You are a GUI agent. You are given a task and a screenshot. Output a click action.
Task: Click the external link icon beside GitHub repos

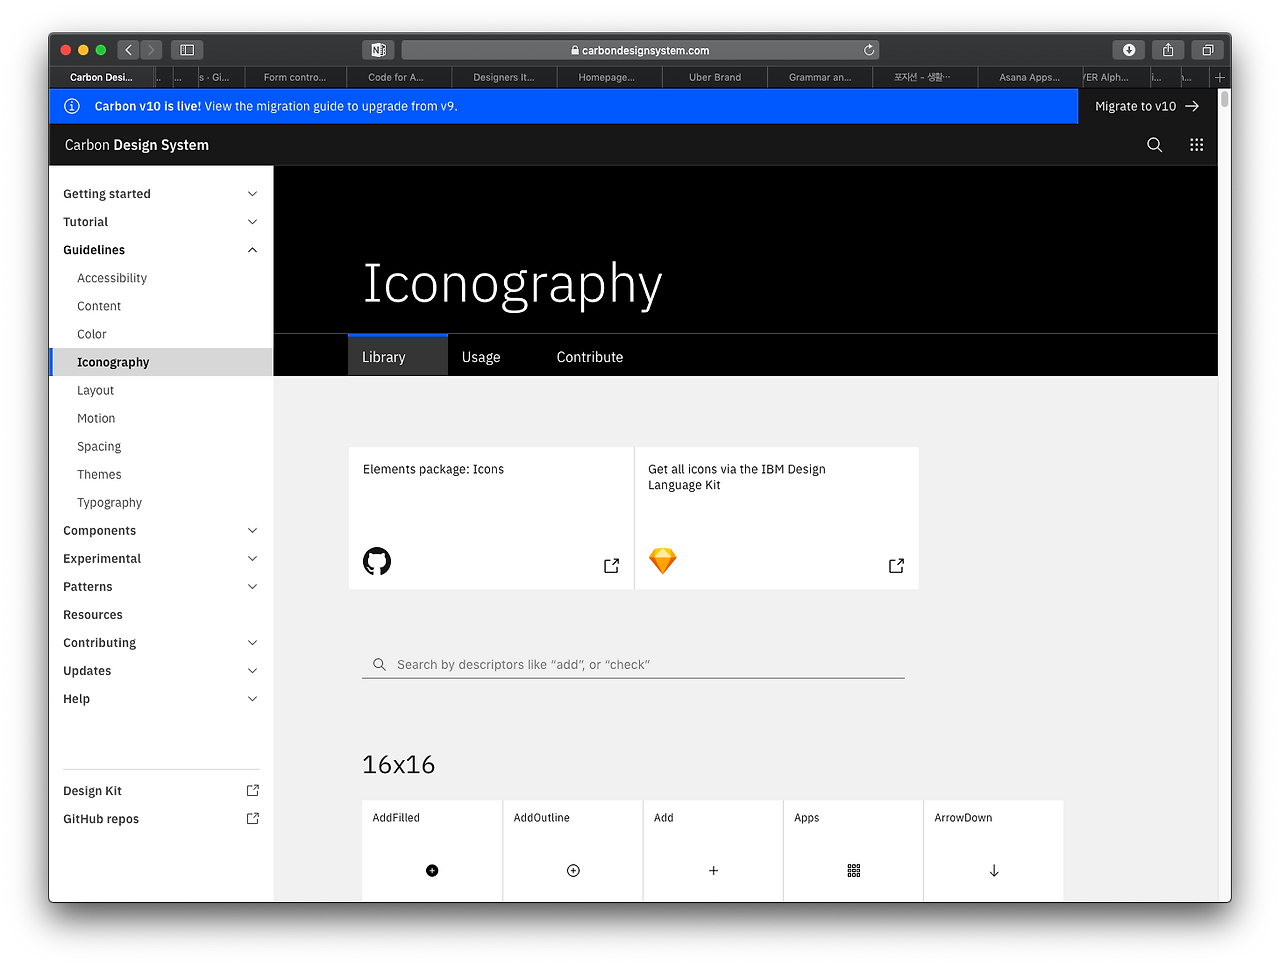(x=253, y=818)
